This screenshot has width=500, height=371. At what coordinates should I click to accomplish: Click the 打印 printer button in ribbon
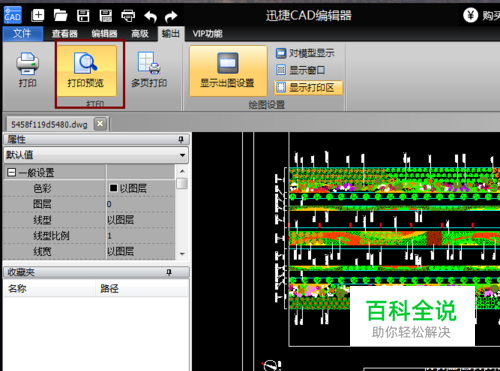(27, 70)
